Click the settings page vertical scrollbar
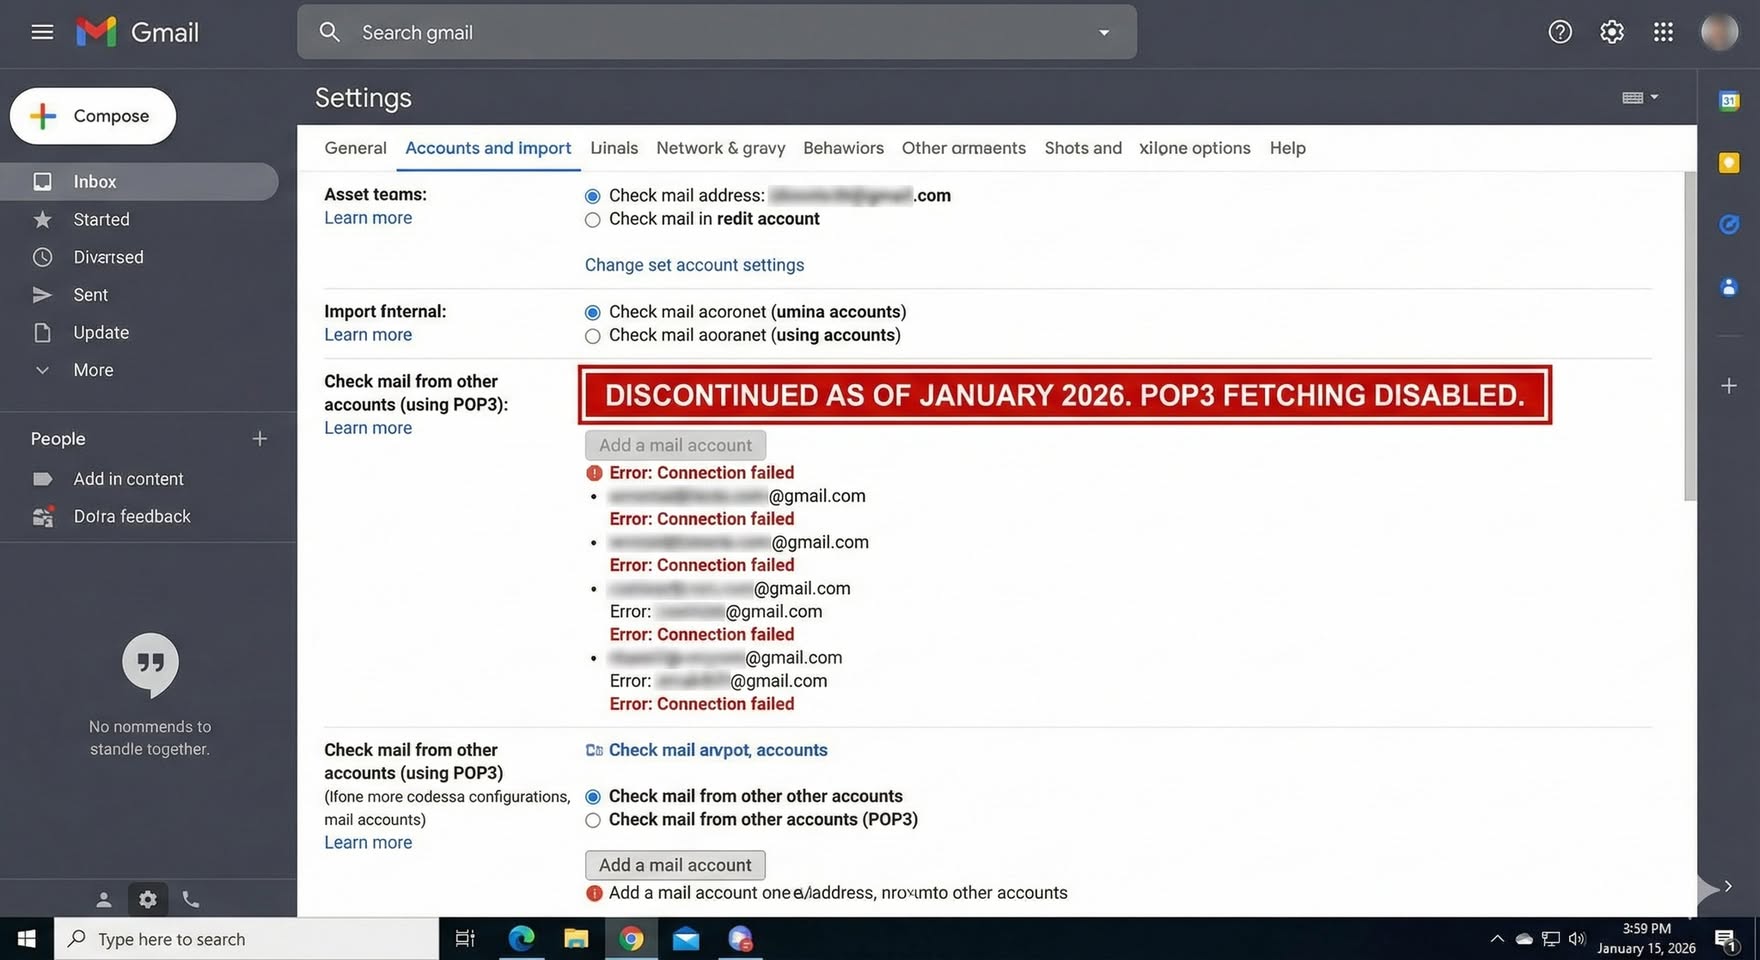Image resolution: width=1760 pixels, height=960 pixels. coord(1690,336)
